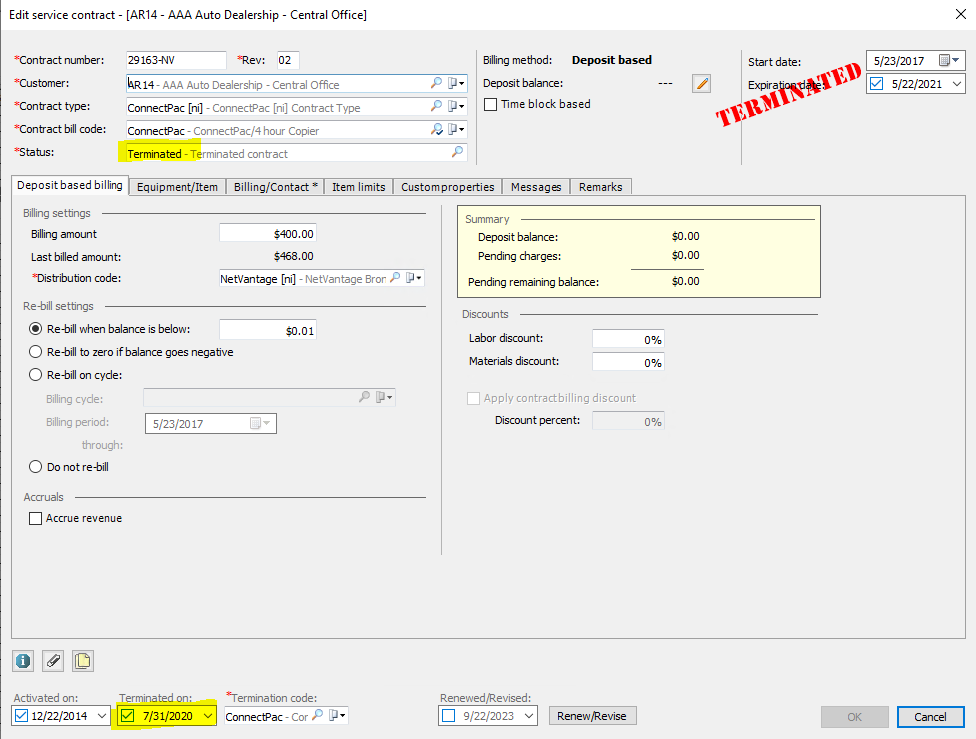Expand the Activated on date dropdown
976x739 pixels.
(101, 716)
